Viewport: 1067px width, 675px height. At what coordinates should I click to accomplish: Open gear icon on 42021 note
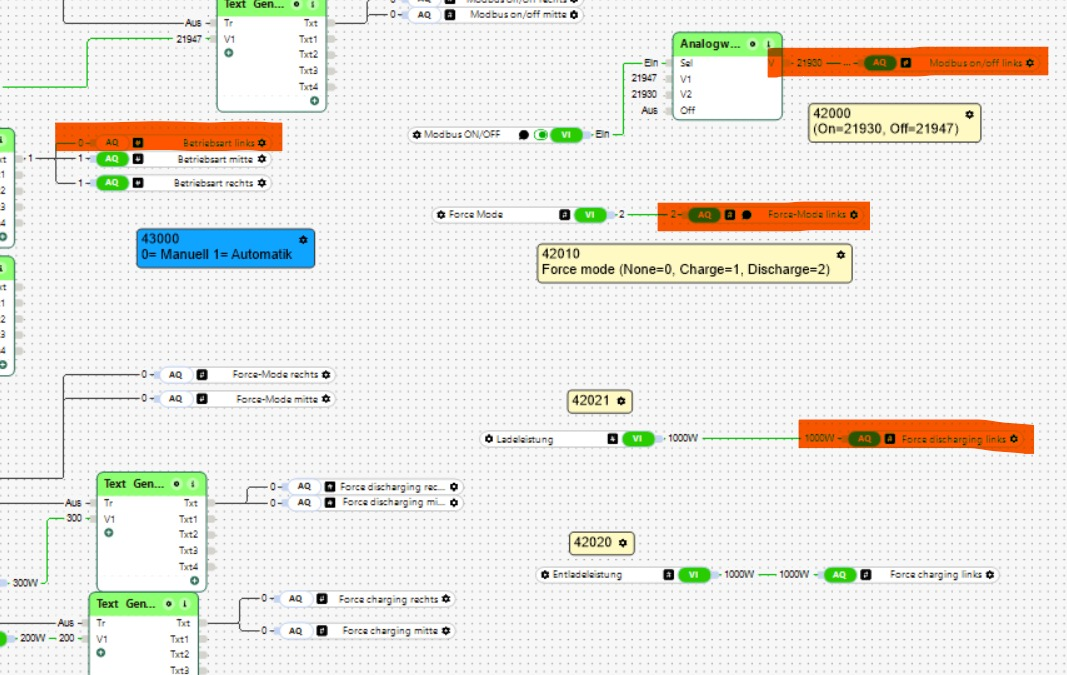(621, 401)
